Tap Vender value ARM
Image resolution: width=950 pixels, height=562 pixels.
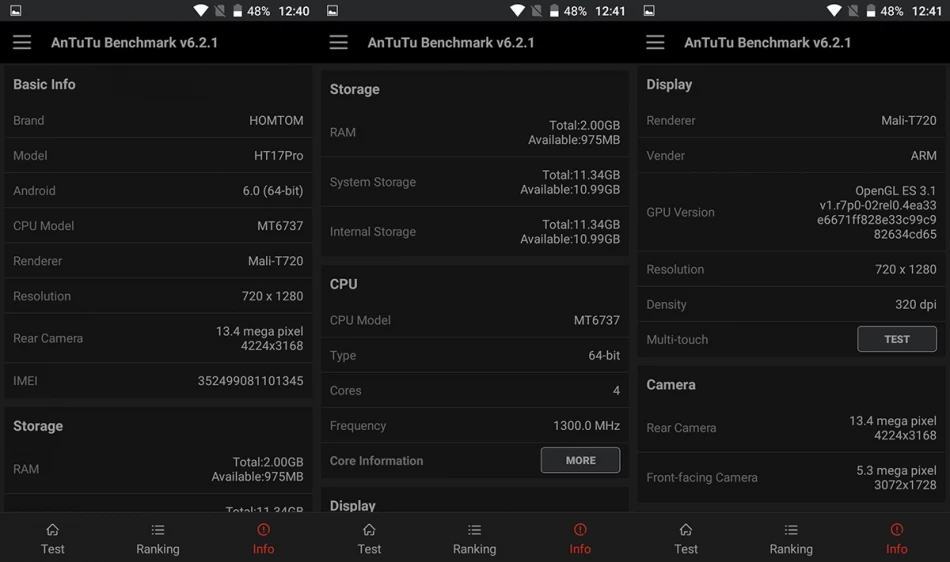(923, 156)
